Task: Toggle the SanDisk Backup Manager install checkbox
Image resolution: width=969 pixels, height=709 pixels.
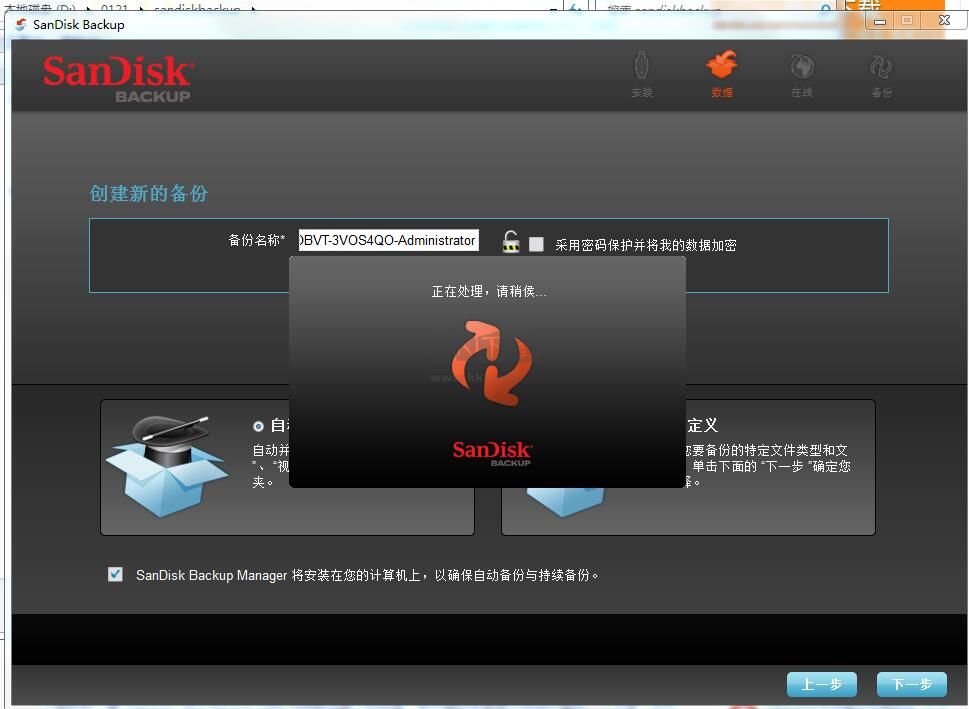Action: pos(115,574)
